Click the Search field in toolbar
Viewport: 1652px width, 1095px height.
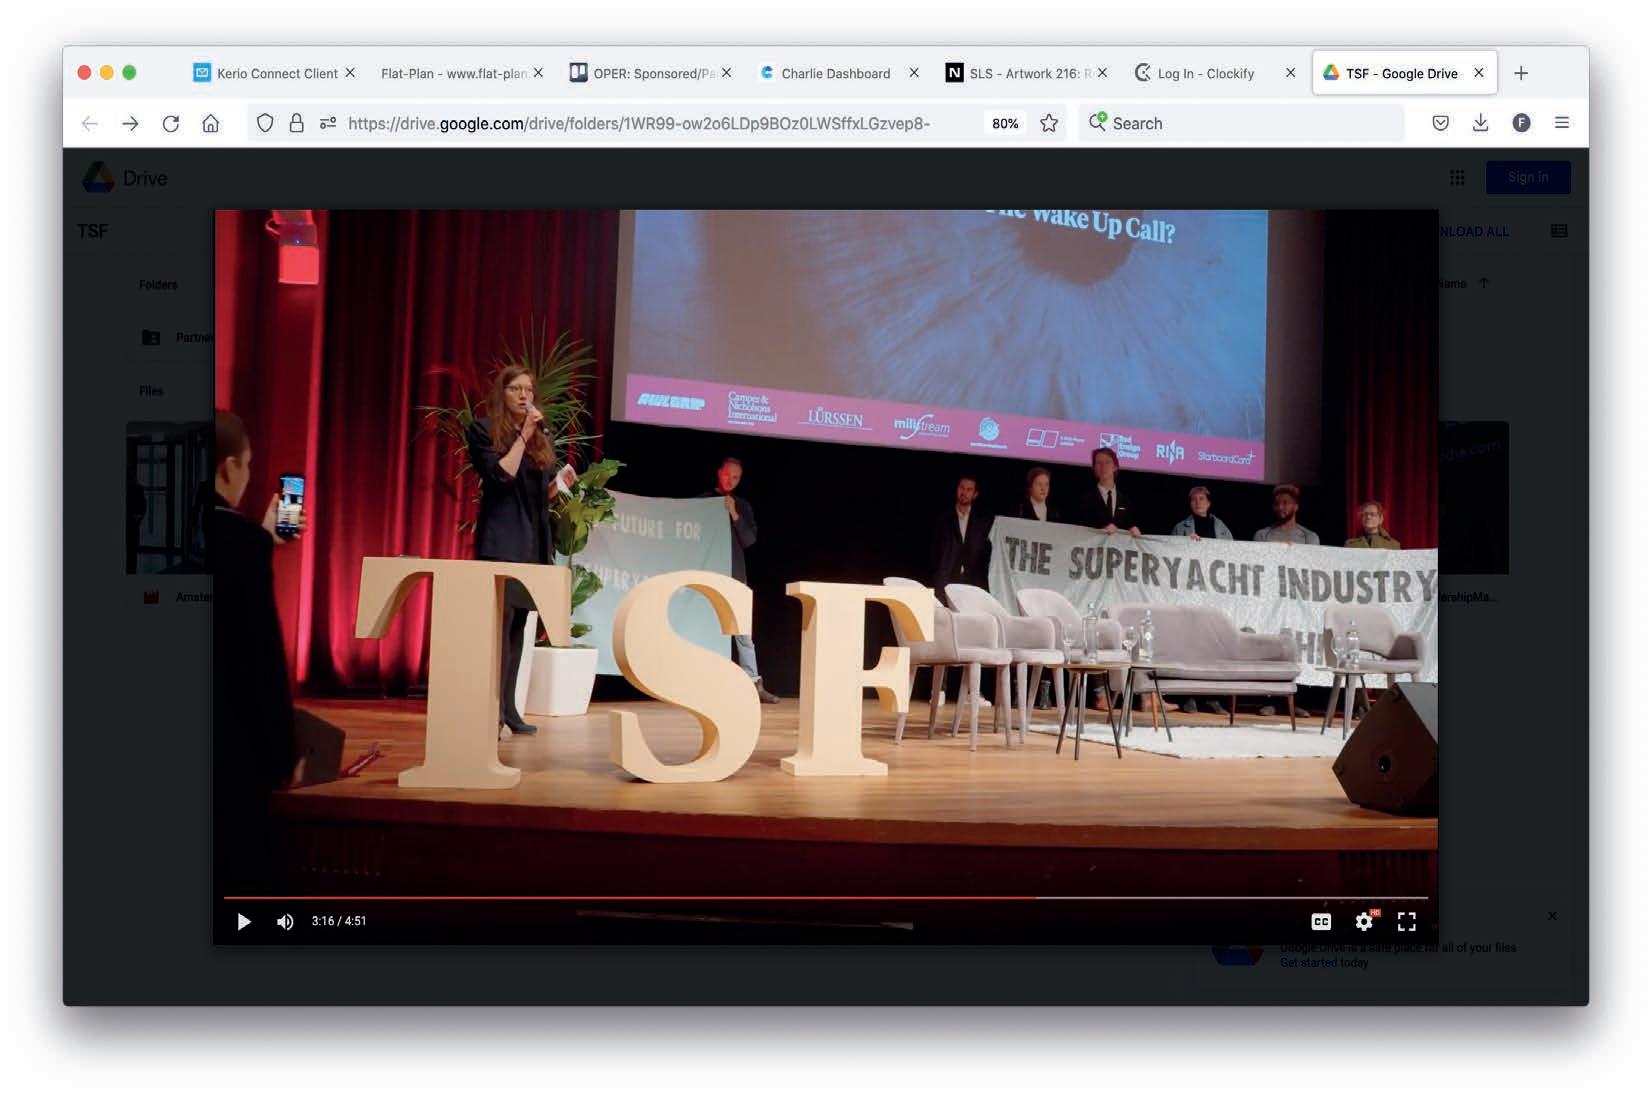tap(1241, 123)
